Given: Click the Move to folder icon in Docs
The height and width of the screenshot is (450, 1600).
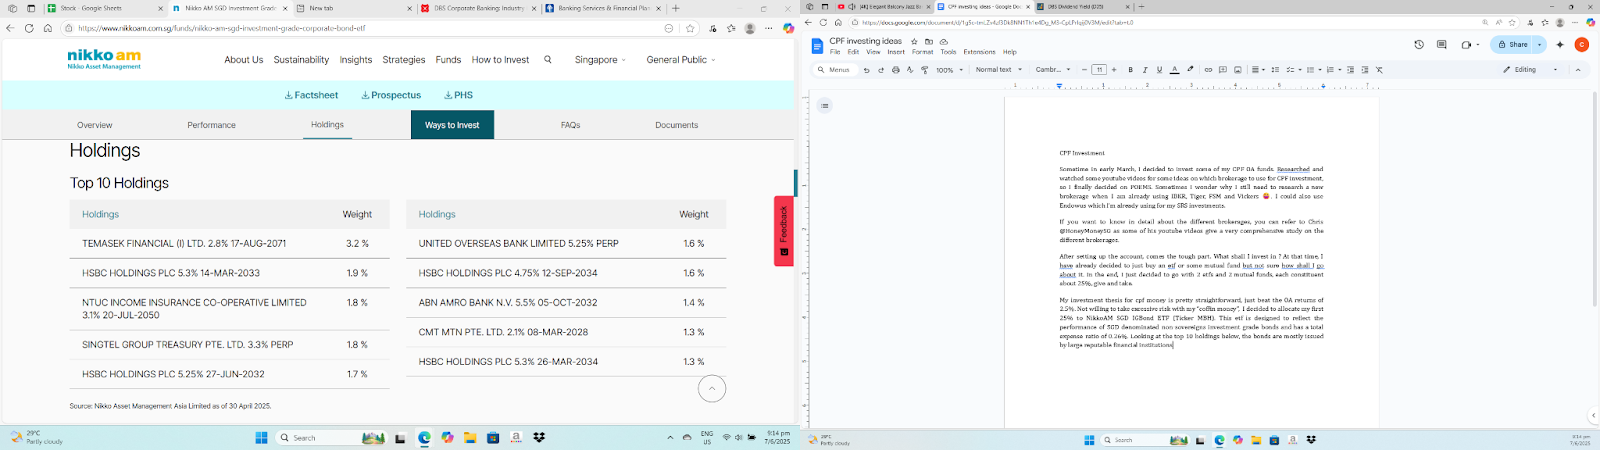Looking at the screenshot, I should (928, 42).
